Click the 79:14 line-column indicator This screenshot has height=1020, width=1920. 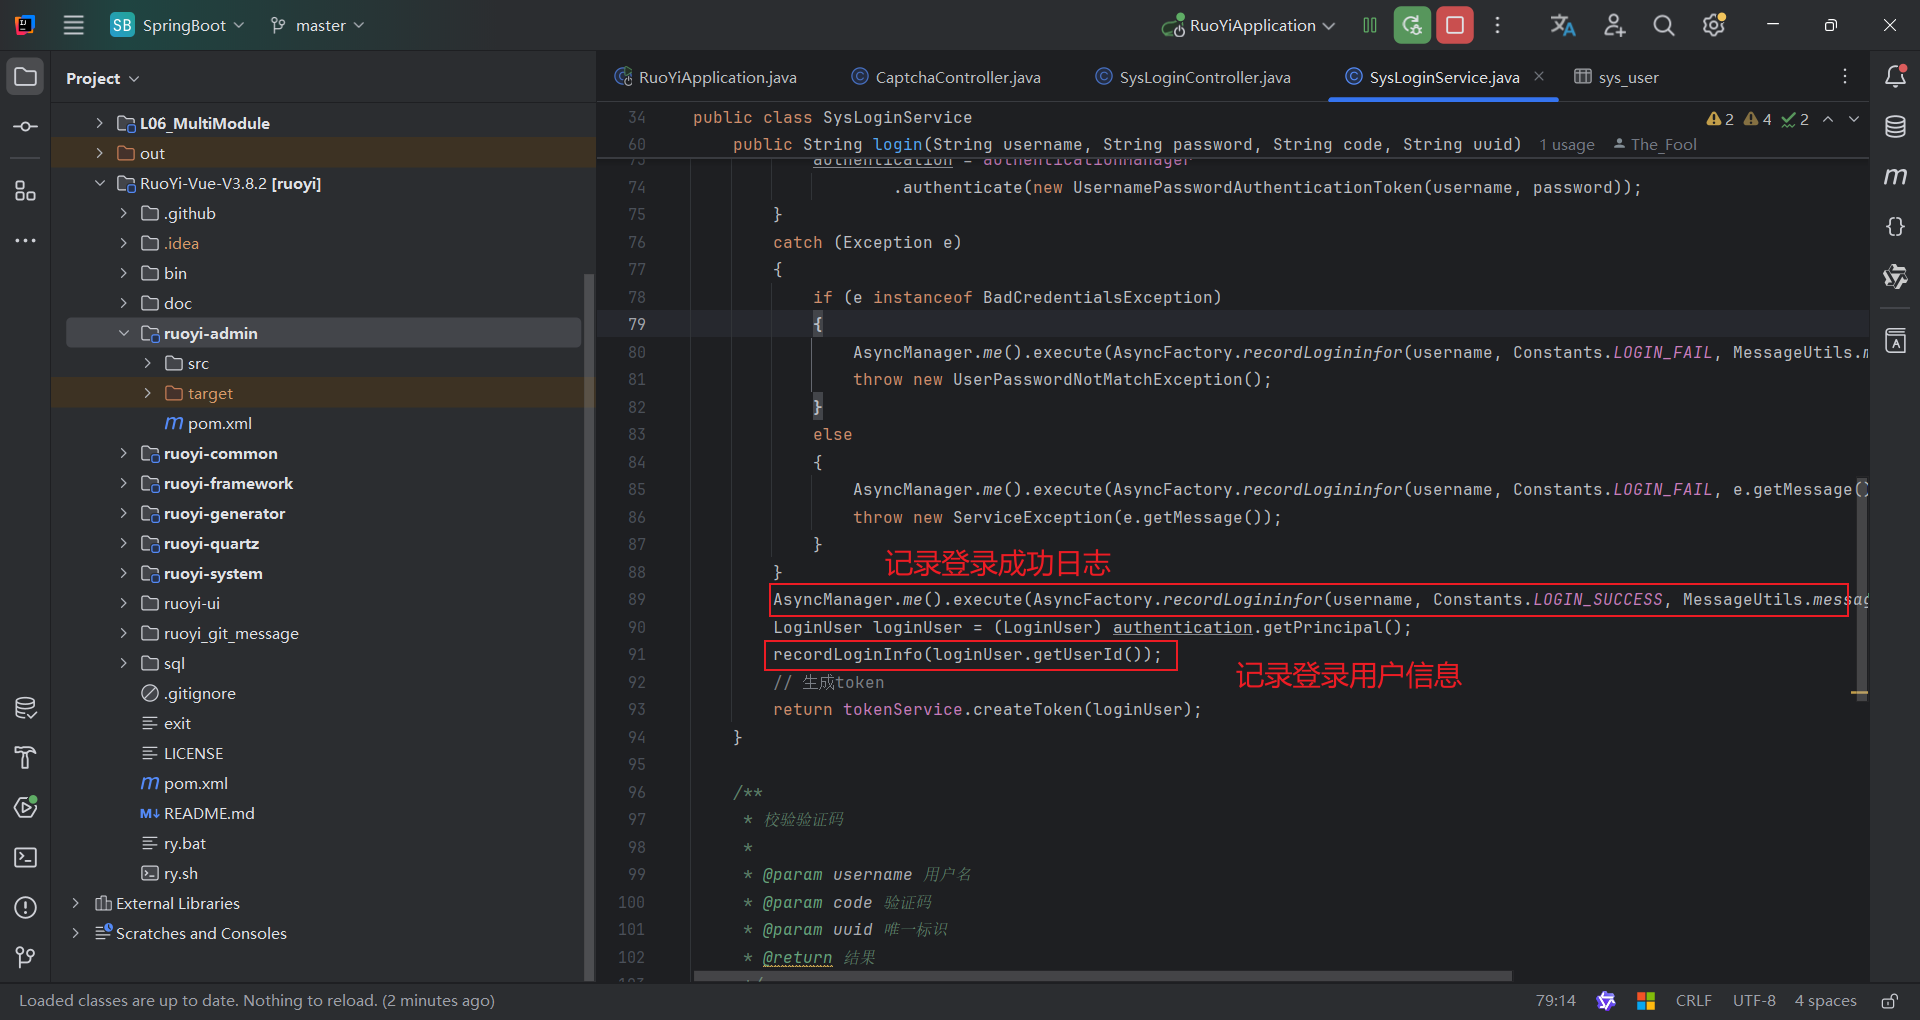[1555, 1001]
